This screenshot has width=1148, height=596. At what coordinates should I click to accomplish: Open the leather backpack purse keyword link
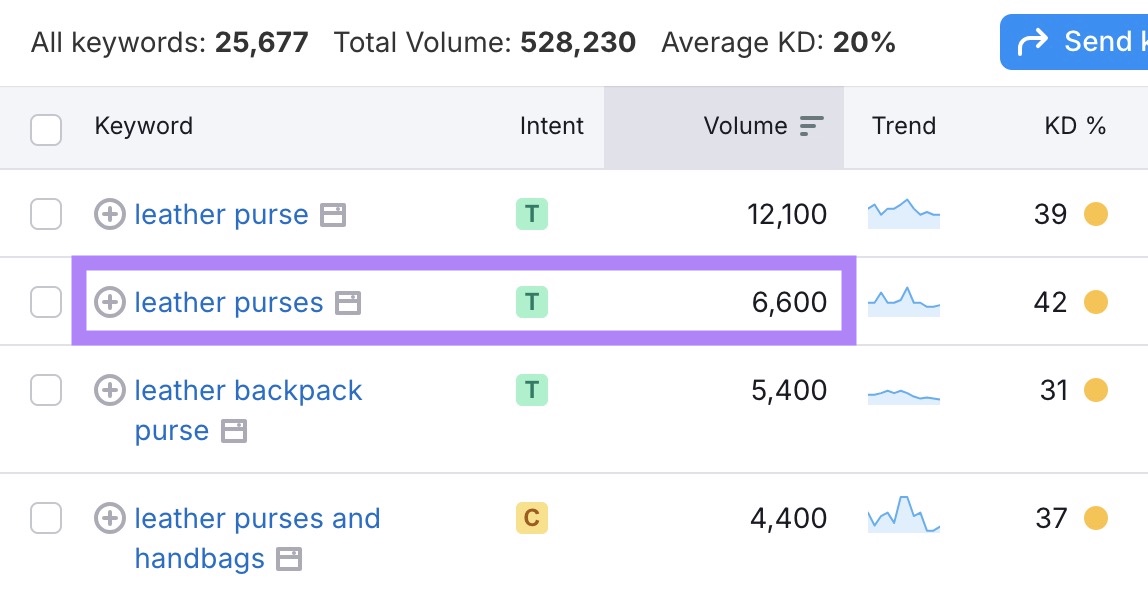(x=246, y=390)
